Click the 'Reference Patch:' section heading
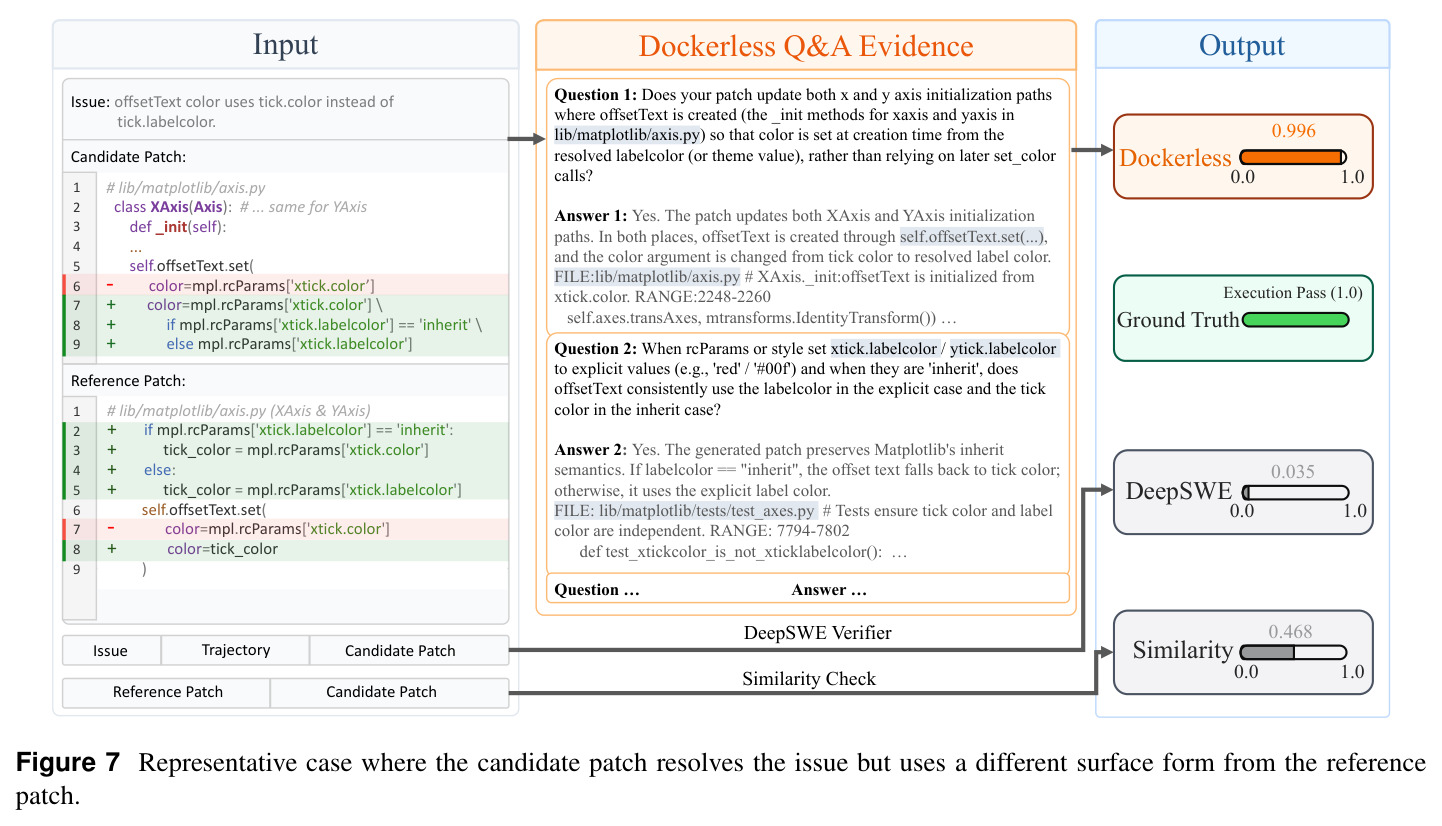1442x826 pixels. point(128,381)
